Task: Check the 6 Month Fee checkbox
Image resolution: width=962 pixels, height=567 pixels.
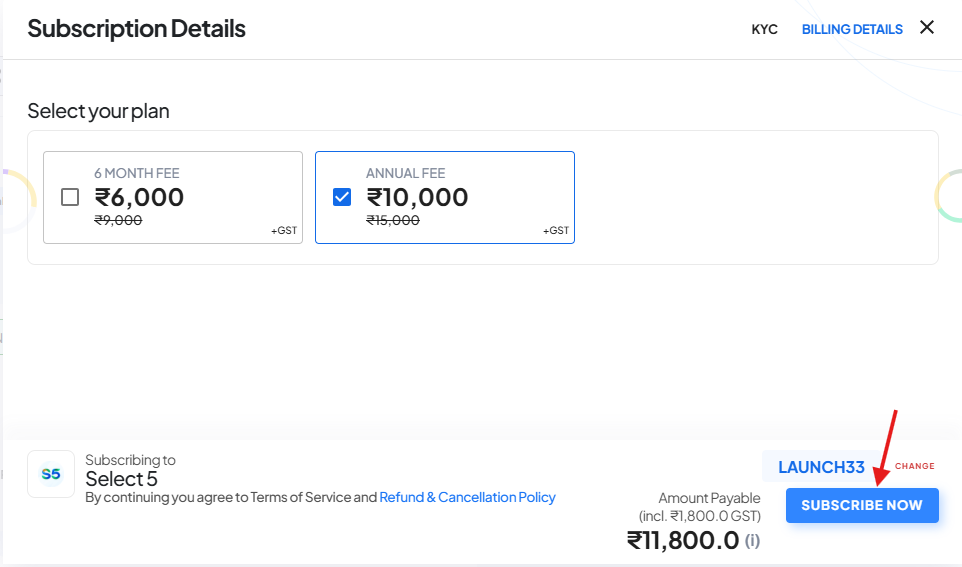Action: point(70,197)
